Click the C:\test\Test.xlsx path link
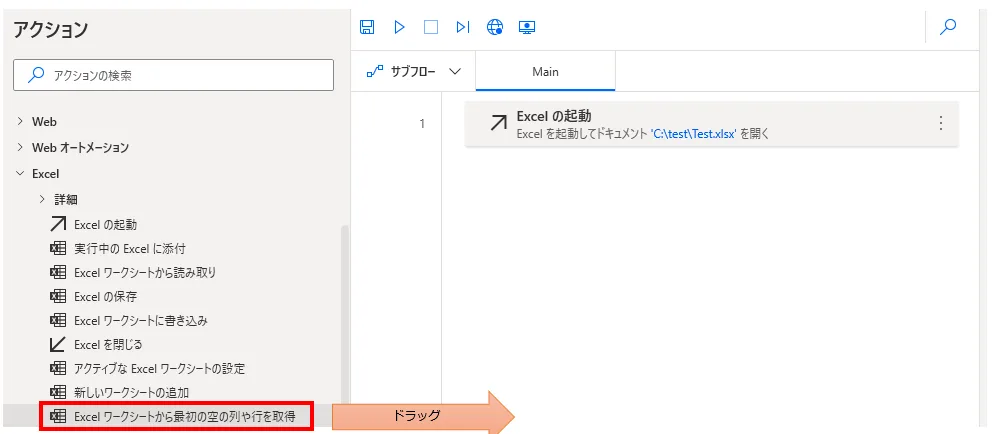Image resolution: width=995 pixels, height=434 pixels. point(693,133)
